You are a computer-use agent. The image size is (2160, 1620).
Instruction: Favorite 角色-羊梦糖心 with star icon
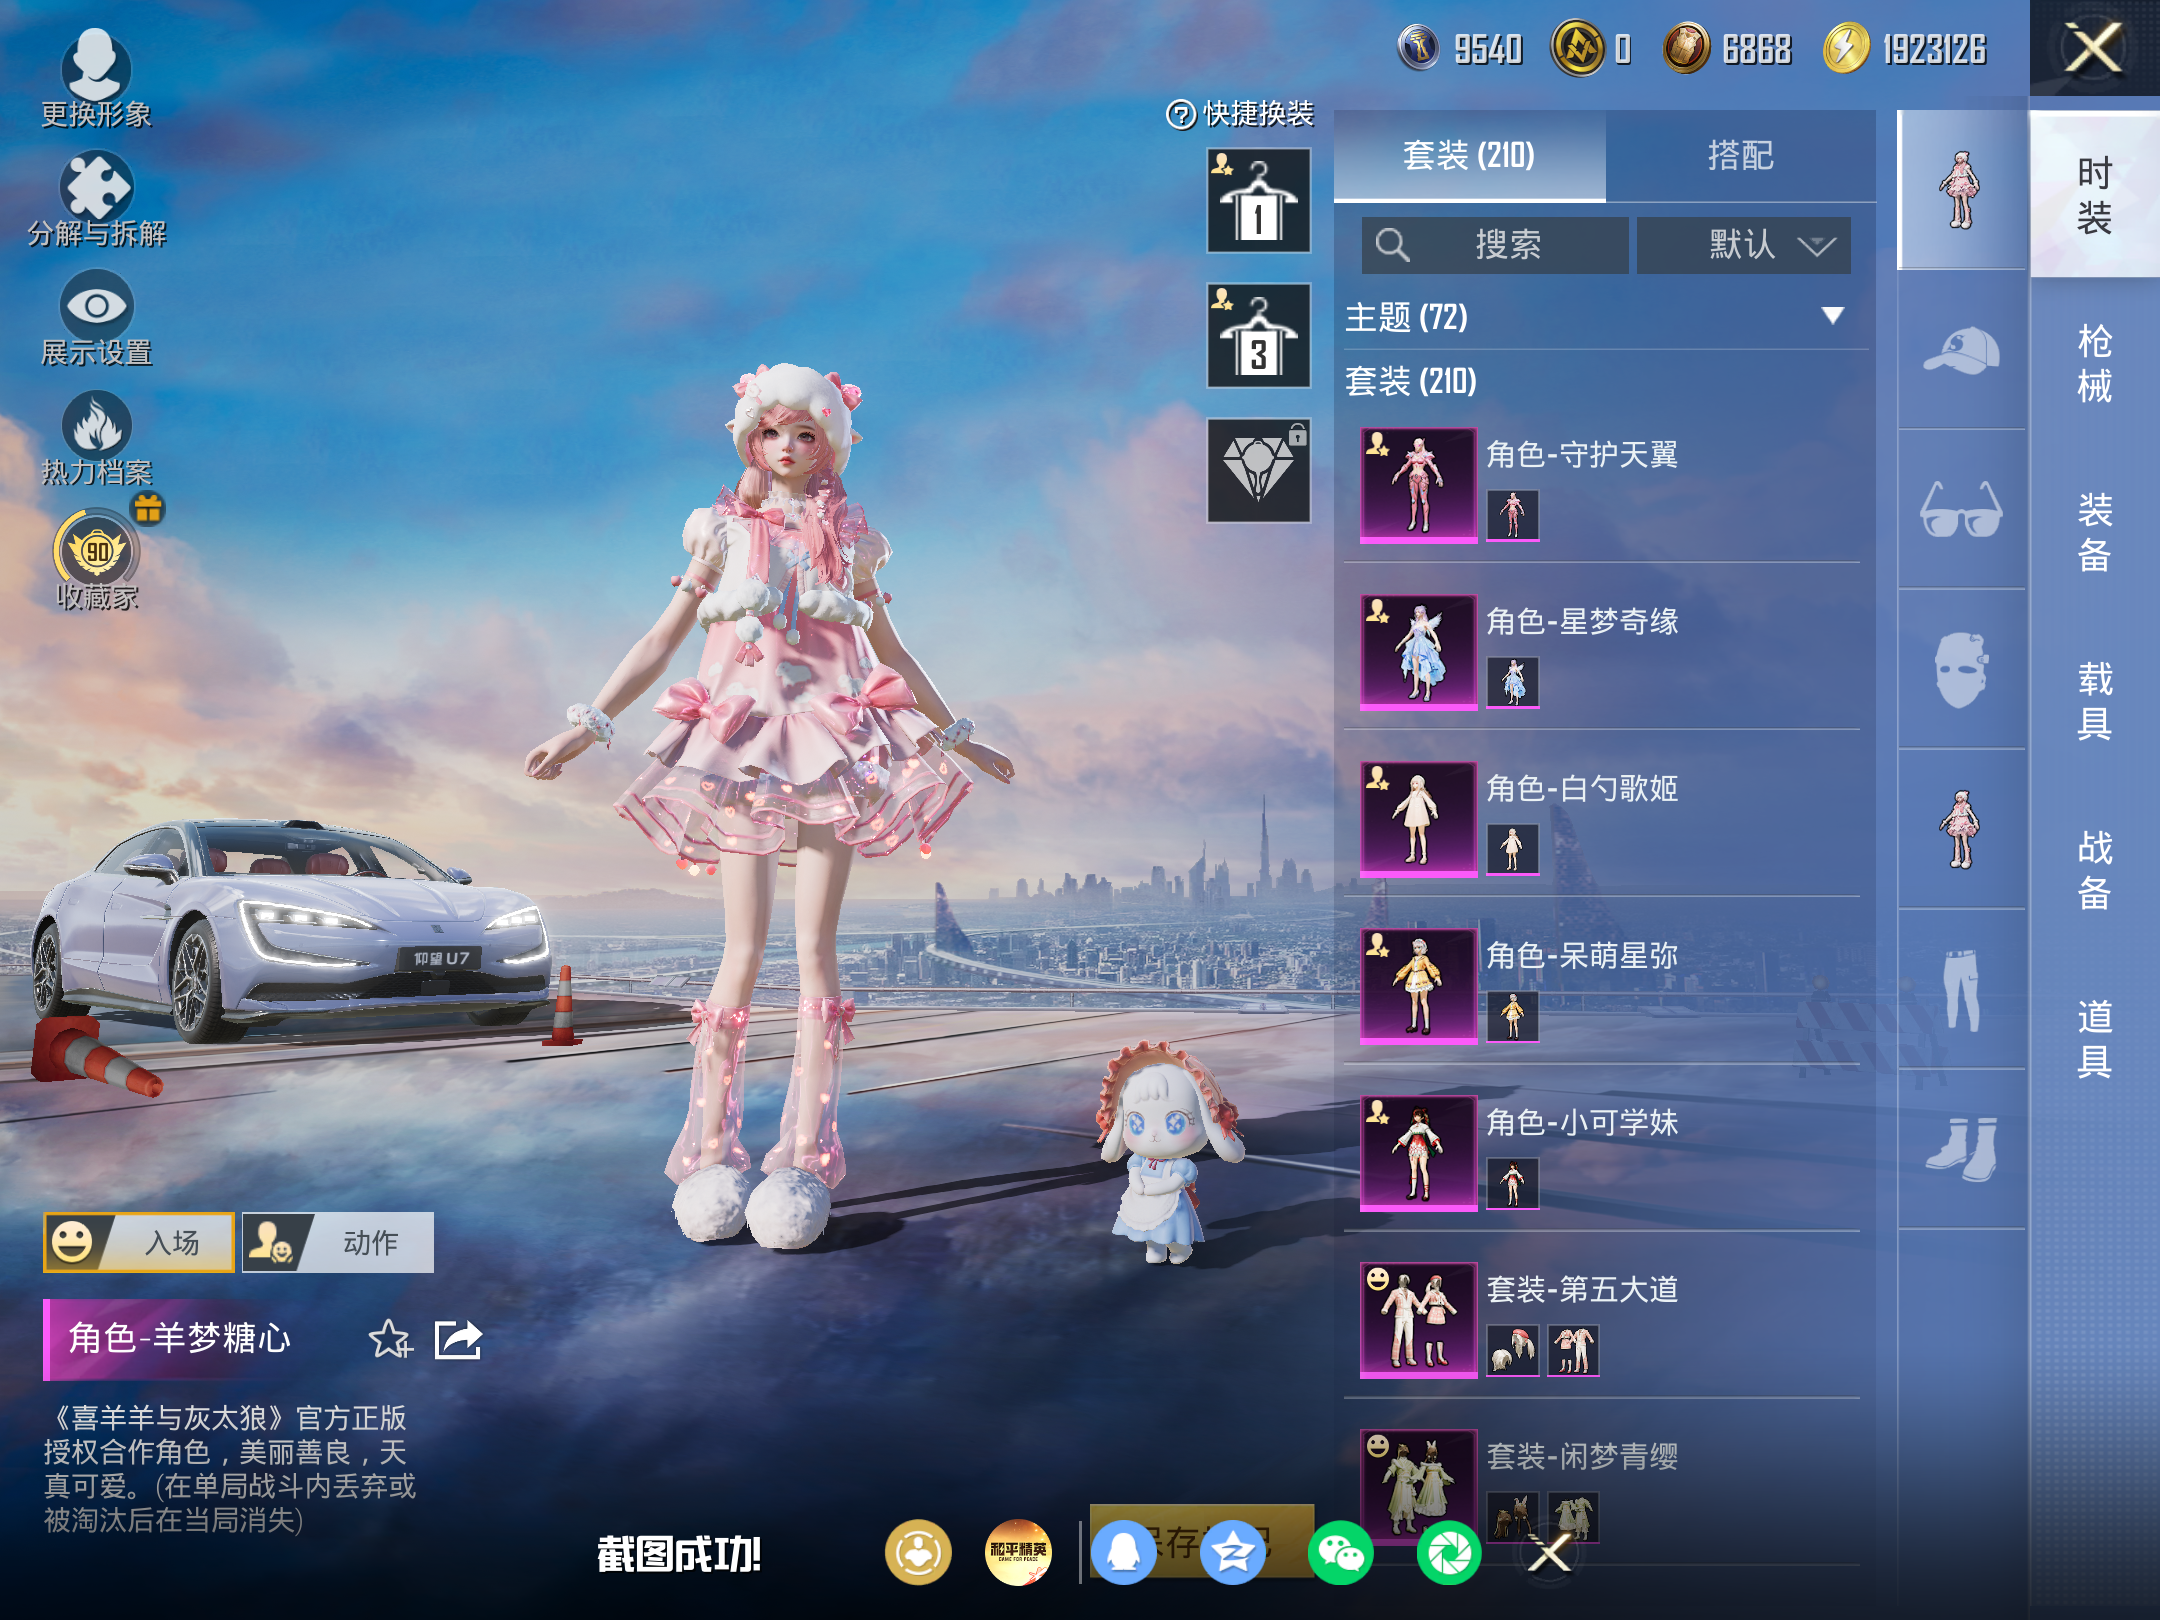(390, 1339)
